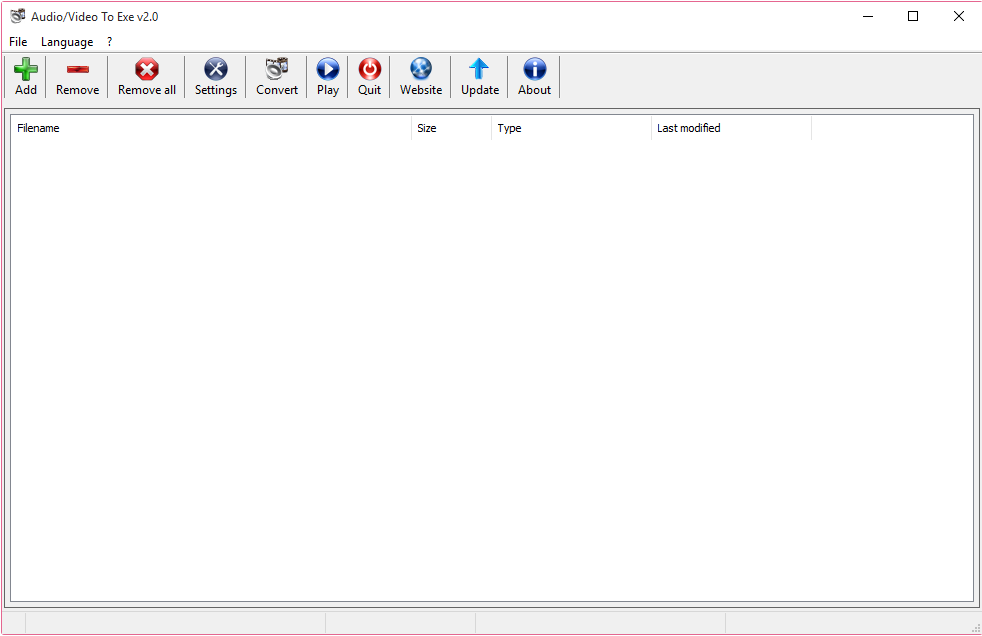Viewport: 982px width, 636px height.
Task: Sort by the Last modified column header
Action: pos(731,128)
